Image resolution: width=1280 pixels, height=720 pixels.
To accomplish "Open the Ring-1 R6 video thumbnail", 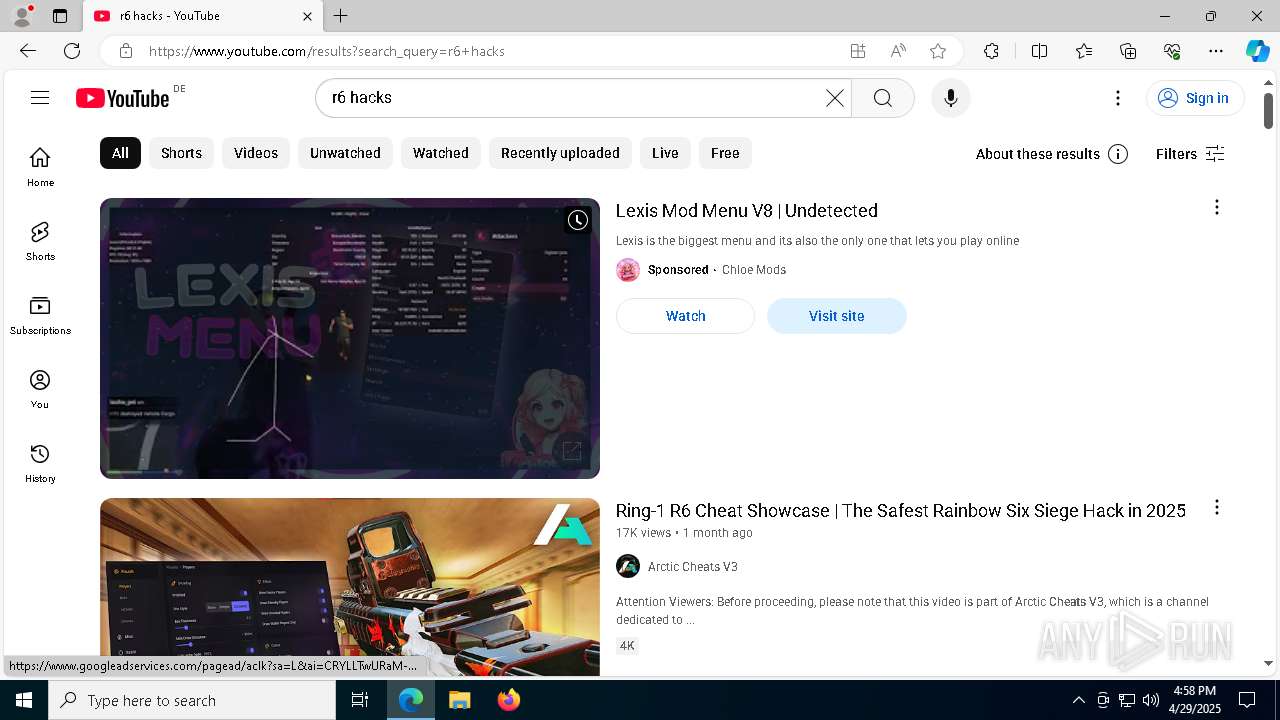I will (x=350, y=587).
